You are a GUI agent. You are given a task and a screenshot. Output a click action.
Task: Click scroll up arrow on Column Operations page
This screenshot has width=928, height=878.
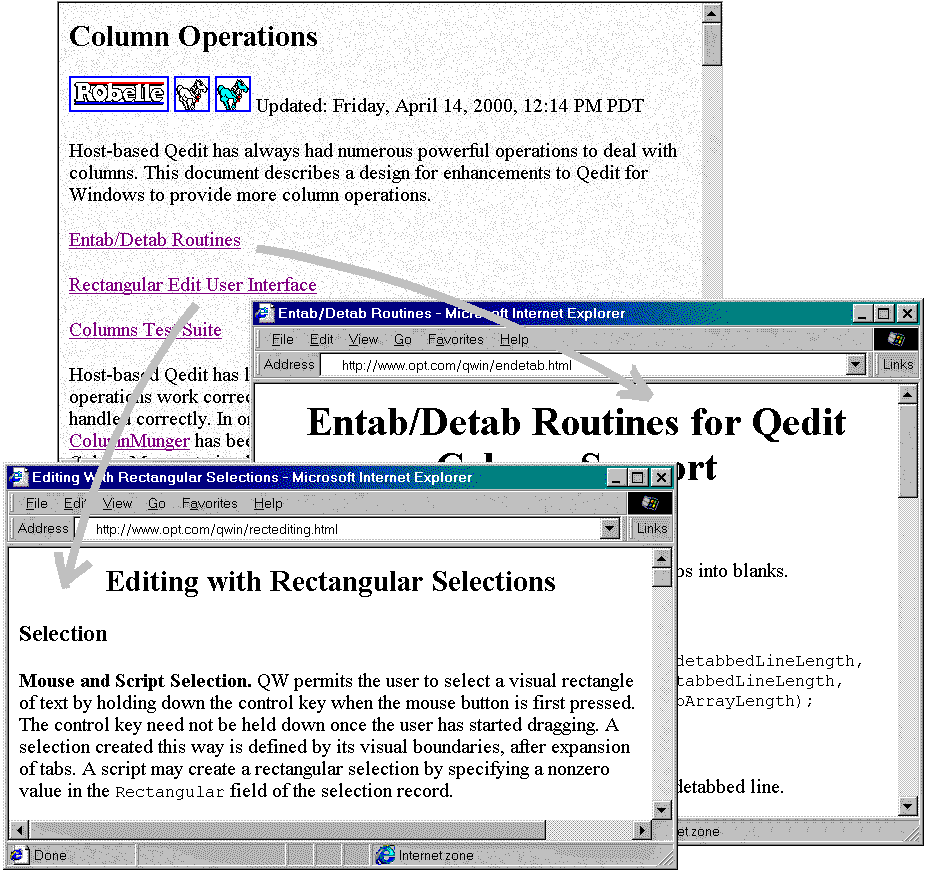[712, 13]
